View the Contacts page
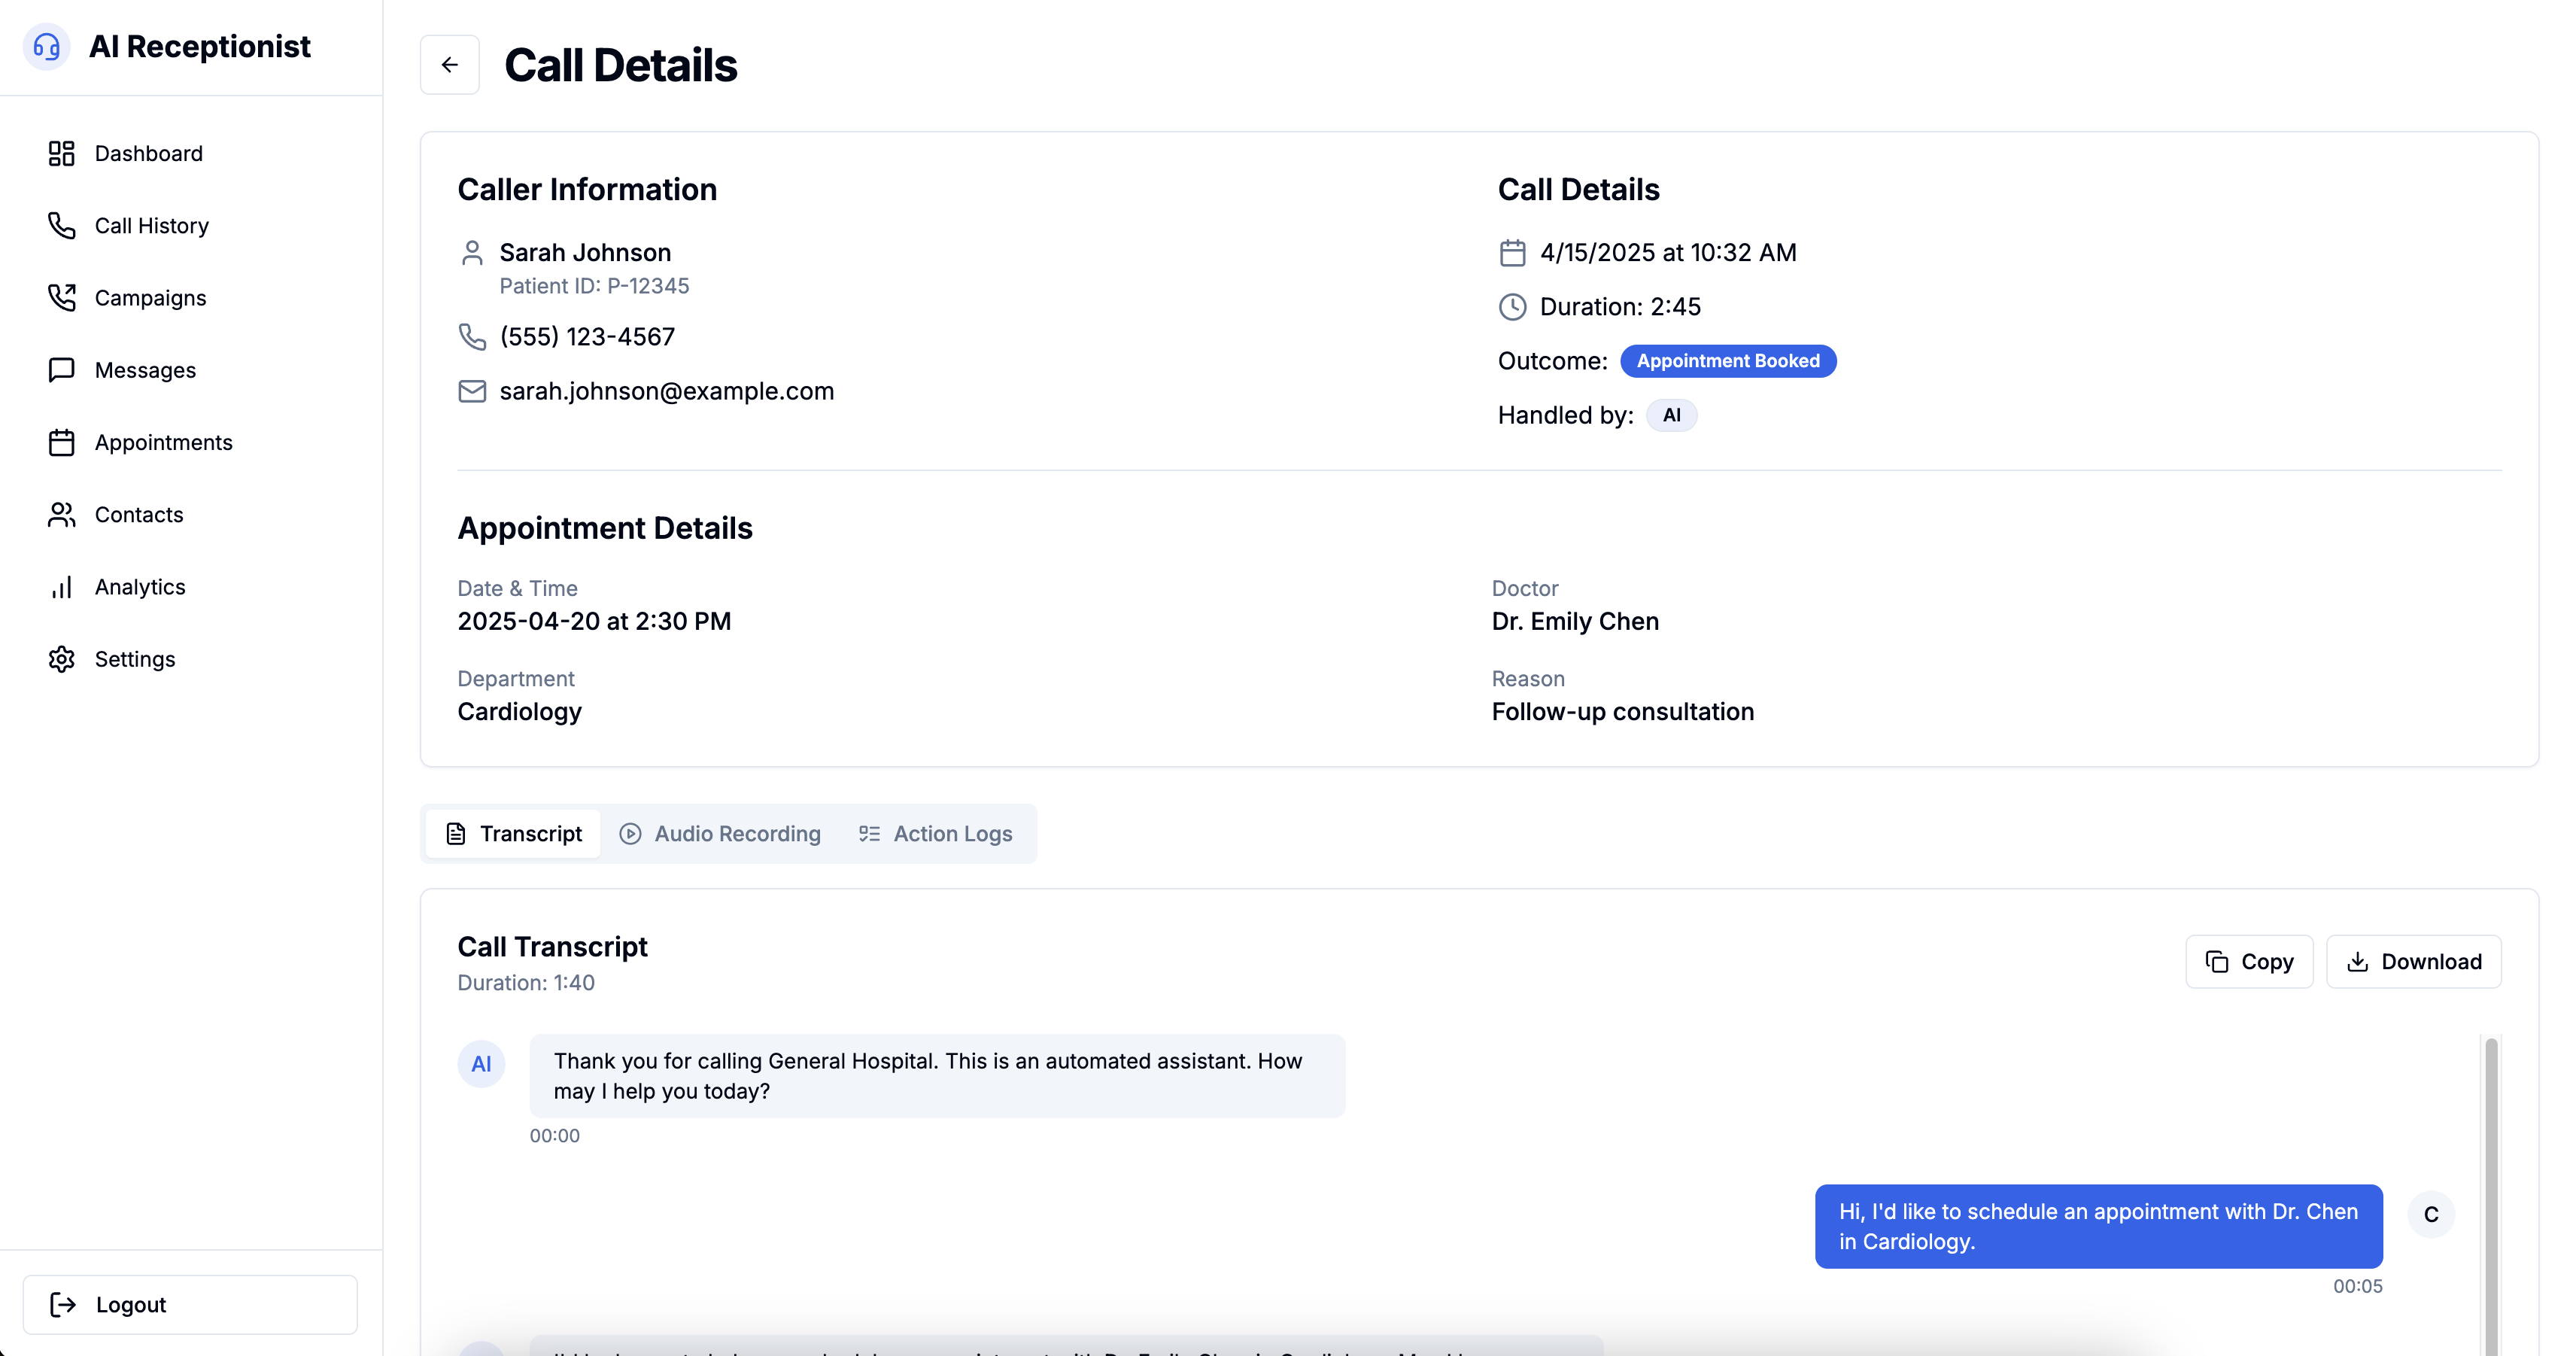The image size is (2576, 1356). coord(139,514)
